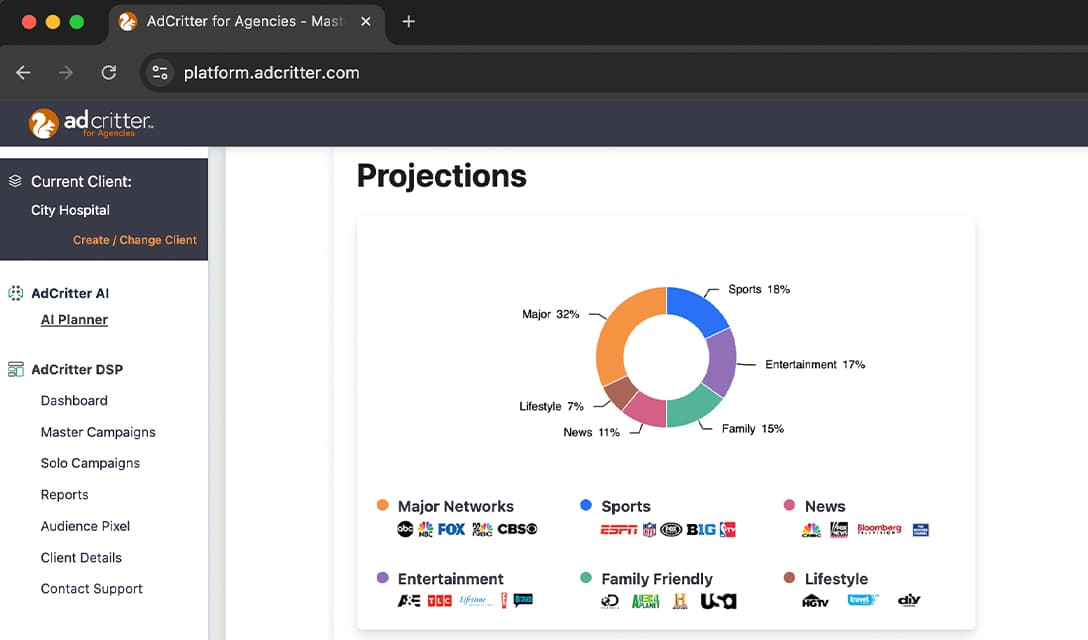This screenshot has height=640, width=1088.
Task: Reload the page with the refresh button
Action: [109, 72]
